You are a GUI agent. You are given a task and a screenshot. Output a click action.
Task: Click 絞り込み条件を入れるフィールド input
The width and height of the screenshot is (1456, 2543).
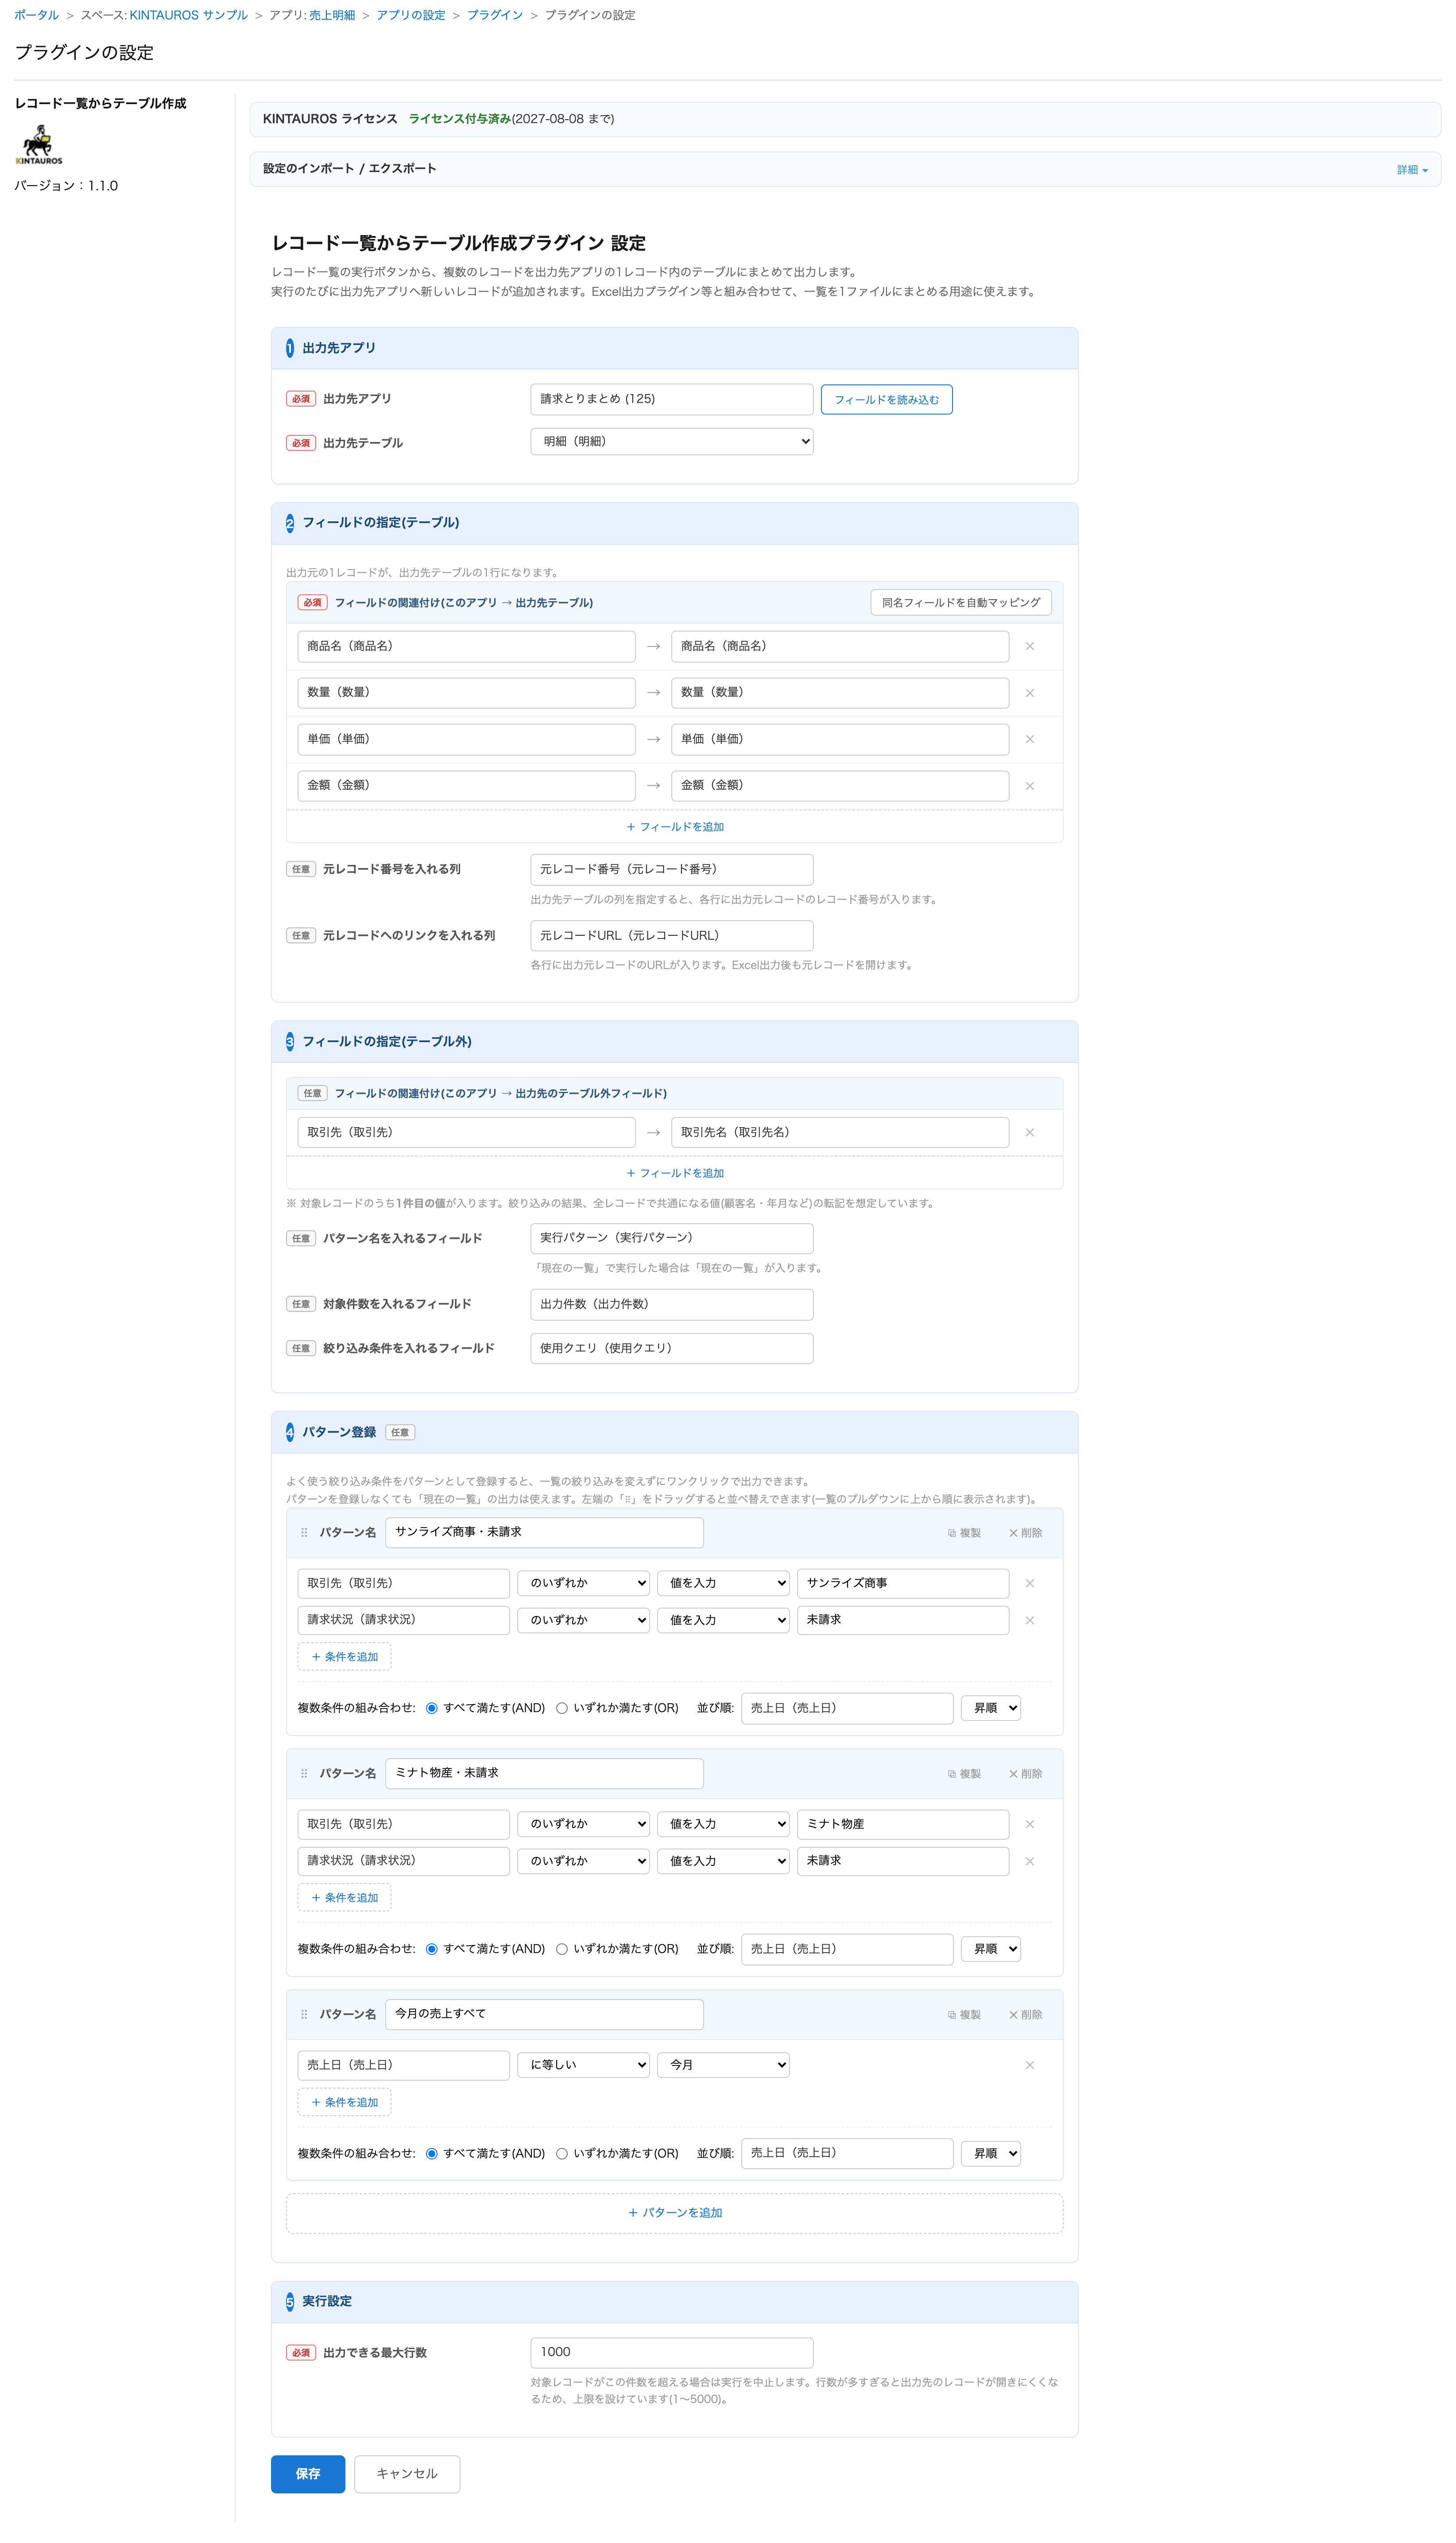[x=672, y=1349]
